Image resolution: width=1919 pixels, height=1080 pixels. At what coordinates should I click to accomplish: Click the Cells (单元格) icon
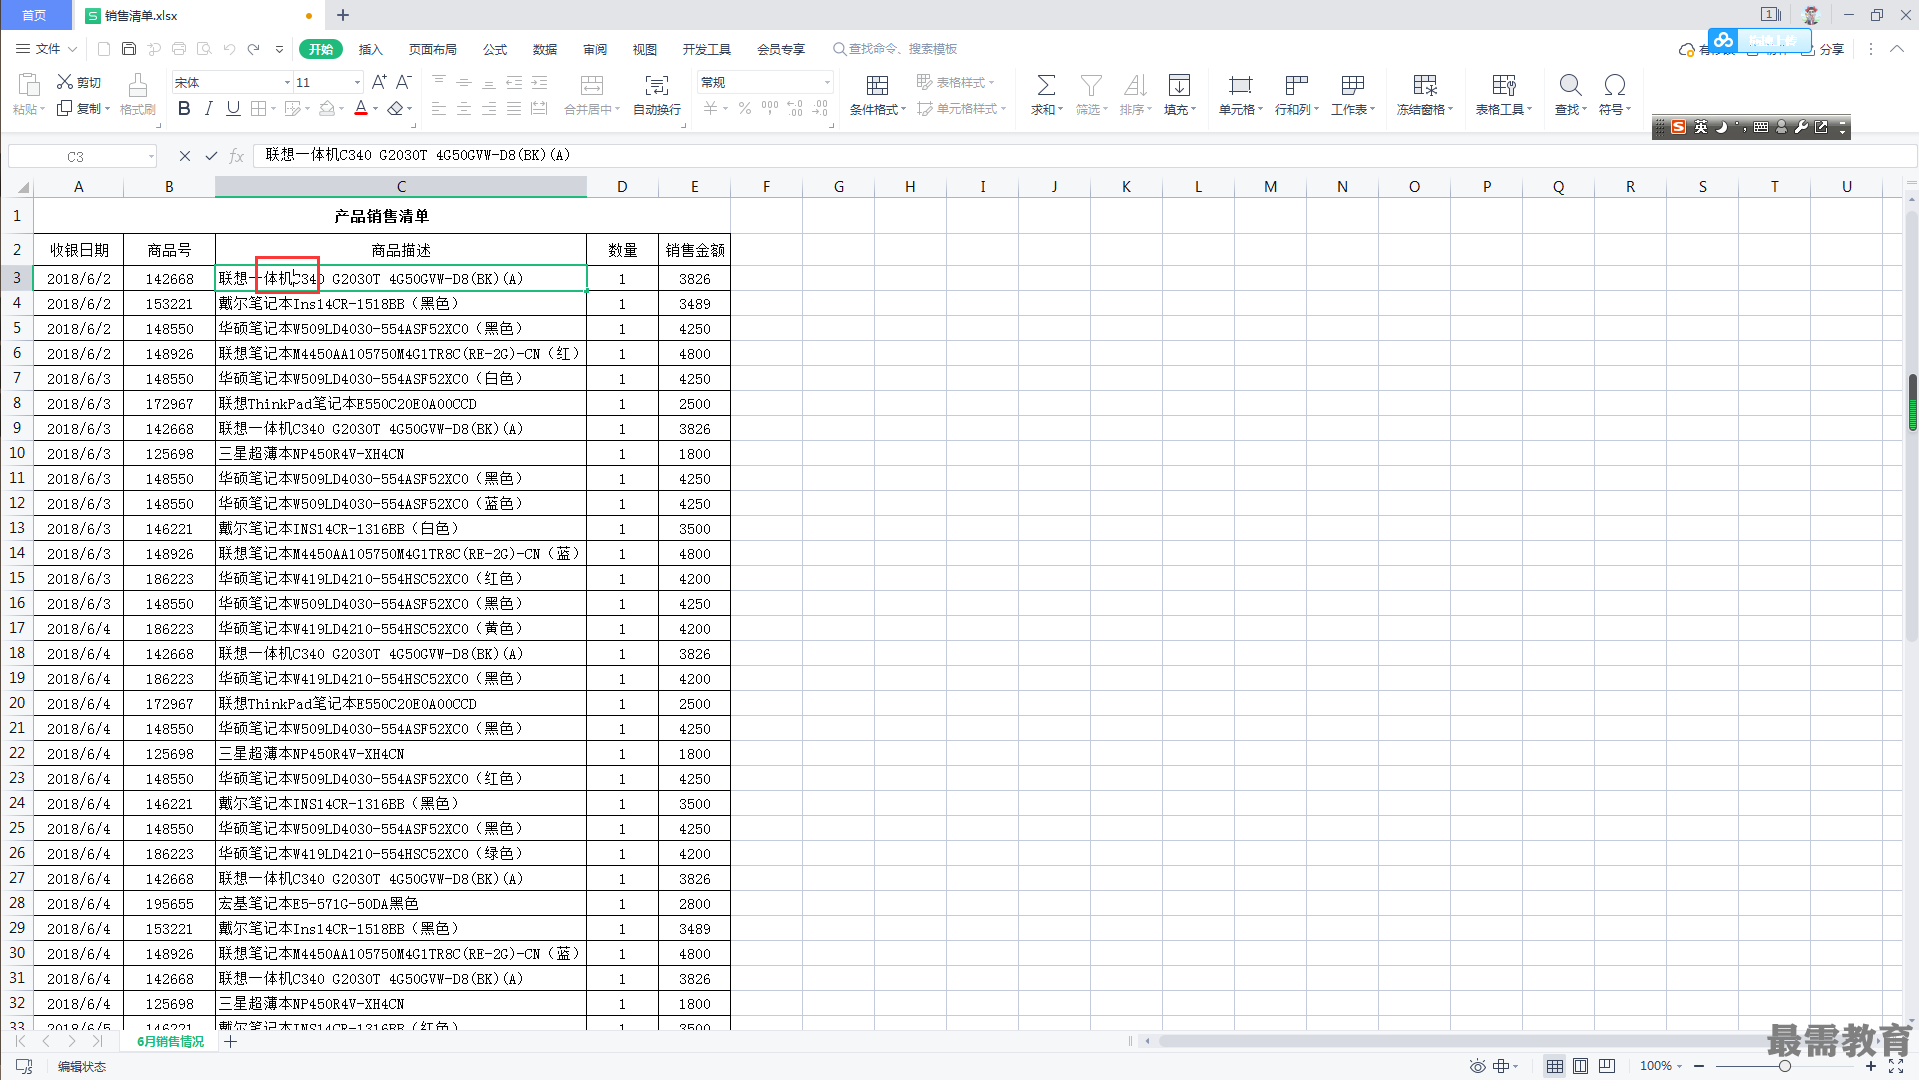tap(1240, 85)
